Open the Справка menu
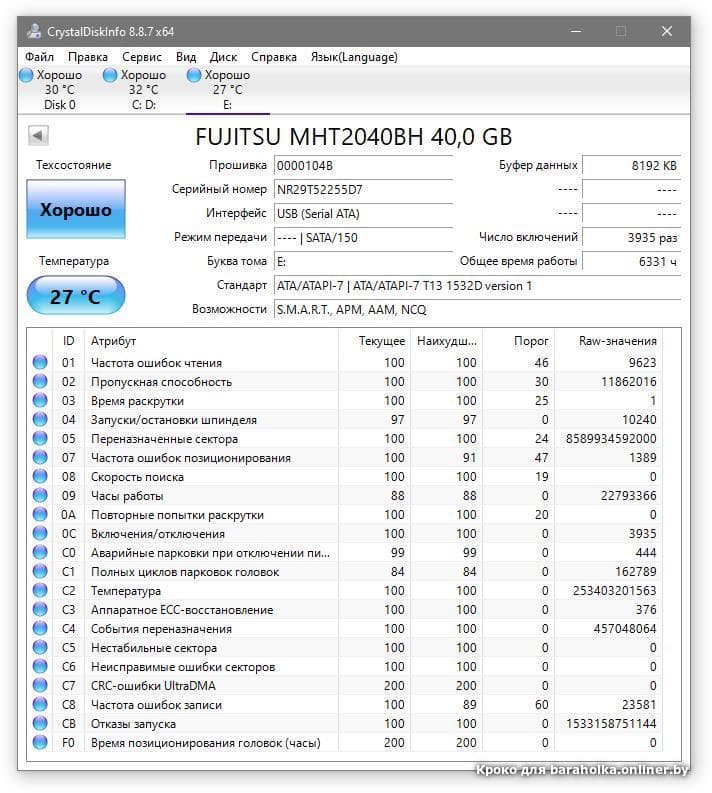This screenshot has width=712, height=793. click(274, 57)
